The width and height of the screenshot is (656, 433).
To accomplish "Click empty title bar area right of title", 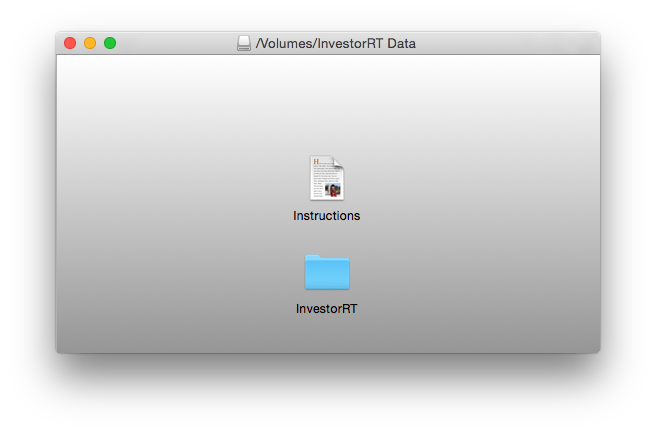I will (502, 43).
